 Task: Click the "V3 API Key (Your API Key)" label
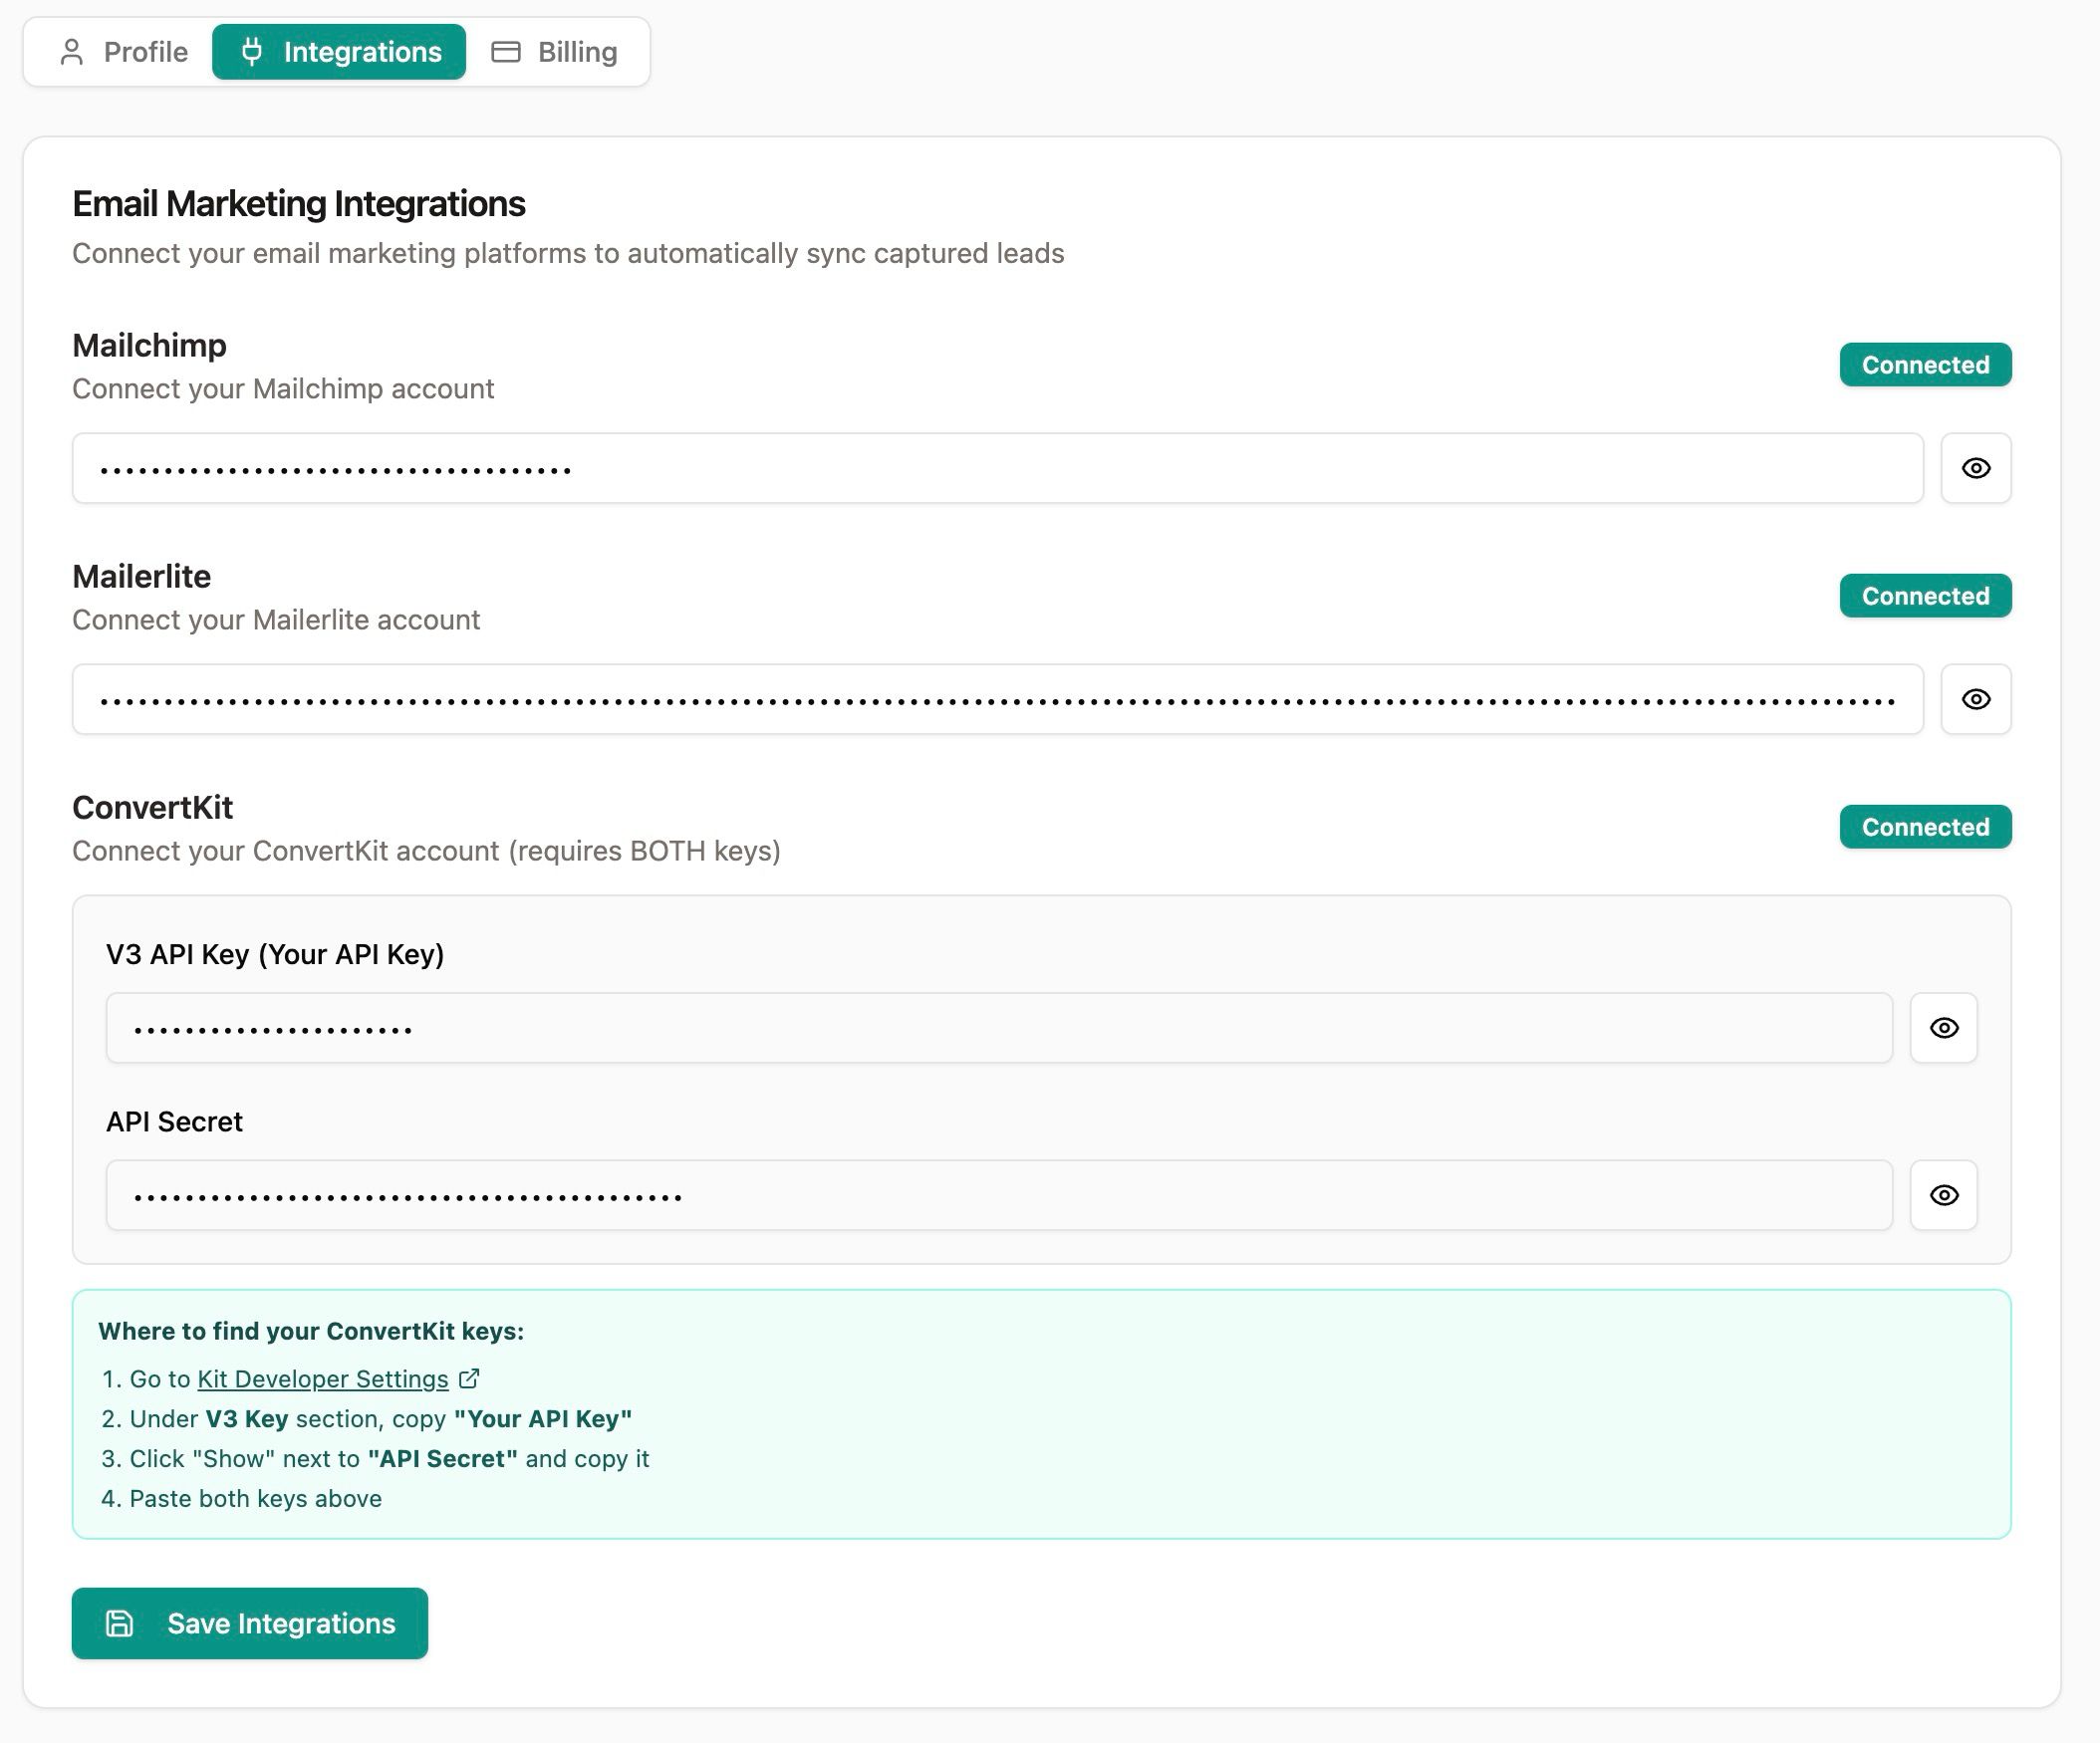click(x=275, y=954)
